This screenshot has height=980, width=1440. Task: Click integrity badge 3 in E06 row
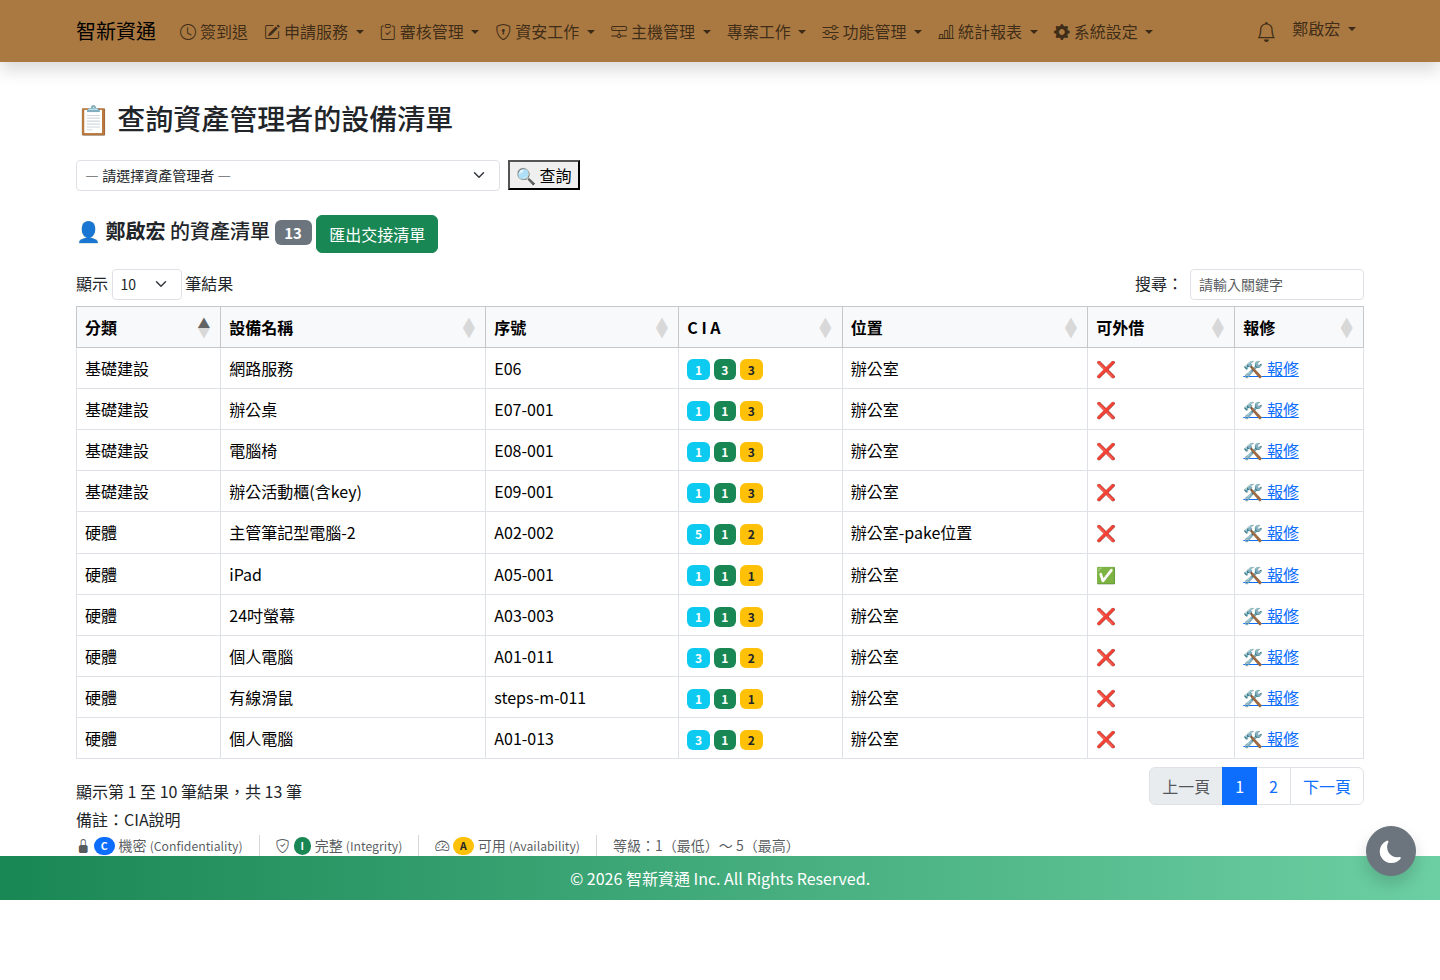(725, 370)
